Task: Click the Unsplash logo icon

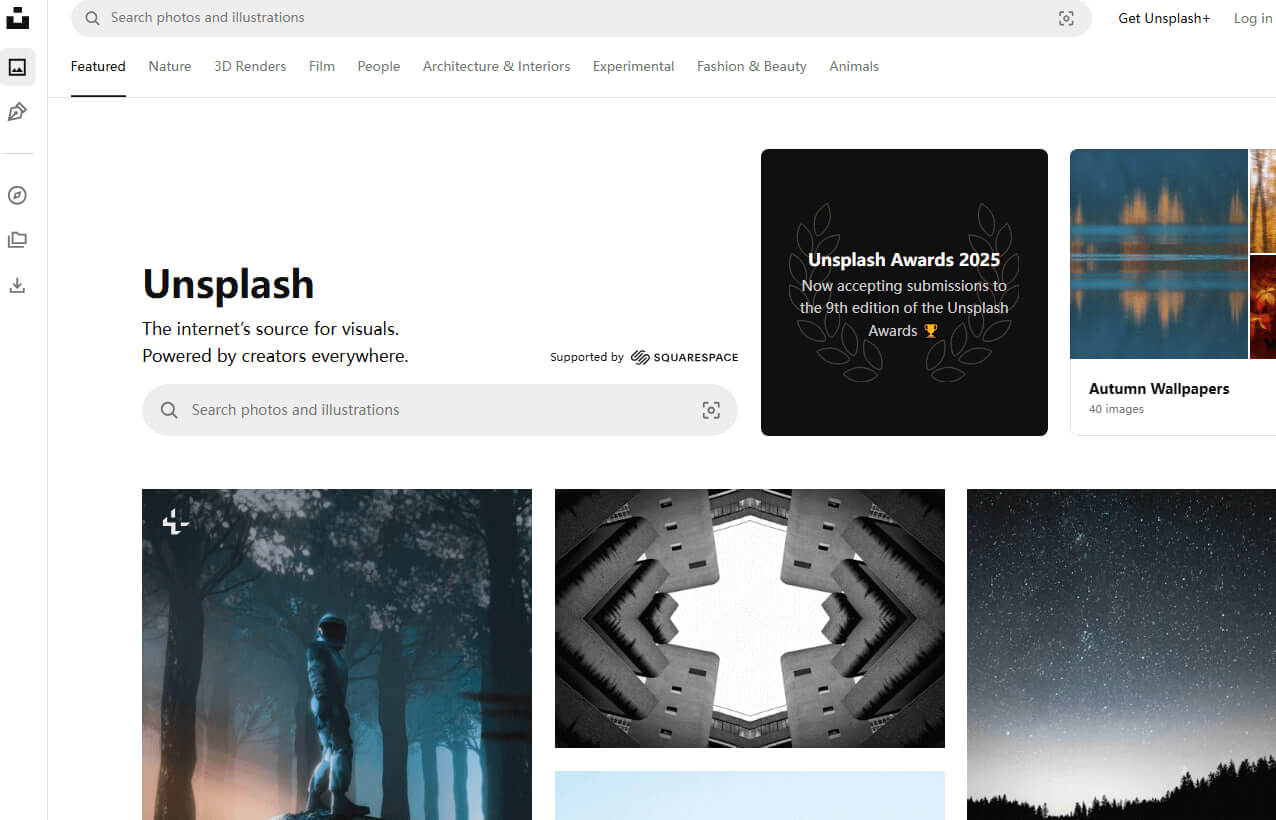Action: (17, 17)
